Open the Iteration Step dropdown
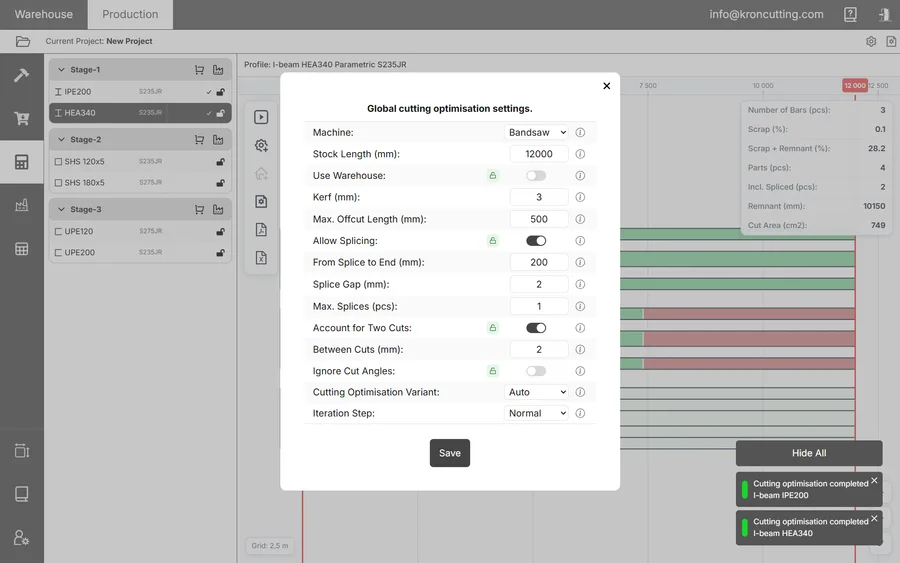The width and height of the screenshot is (900, 563). pyautogui.click(x=536, y=413)
